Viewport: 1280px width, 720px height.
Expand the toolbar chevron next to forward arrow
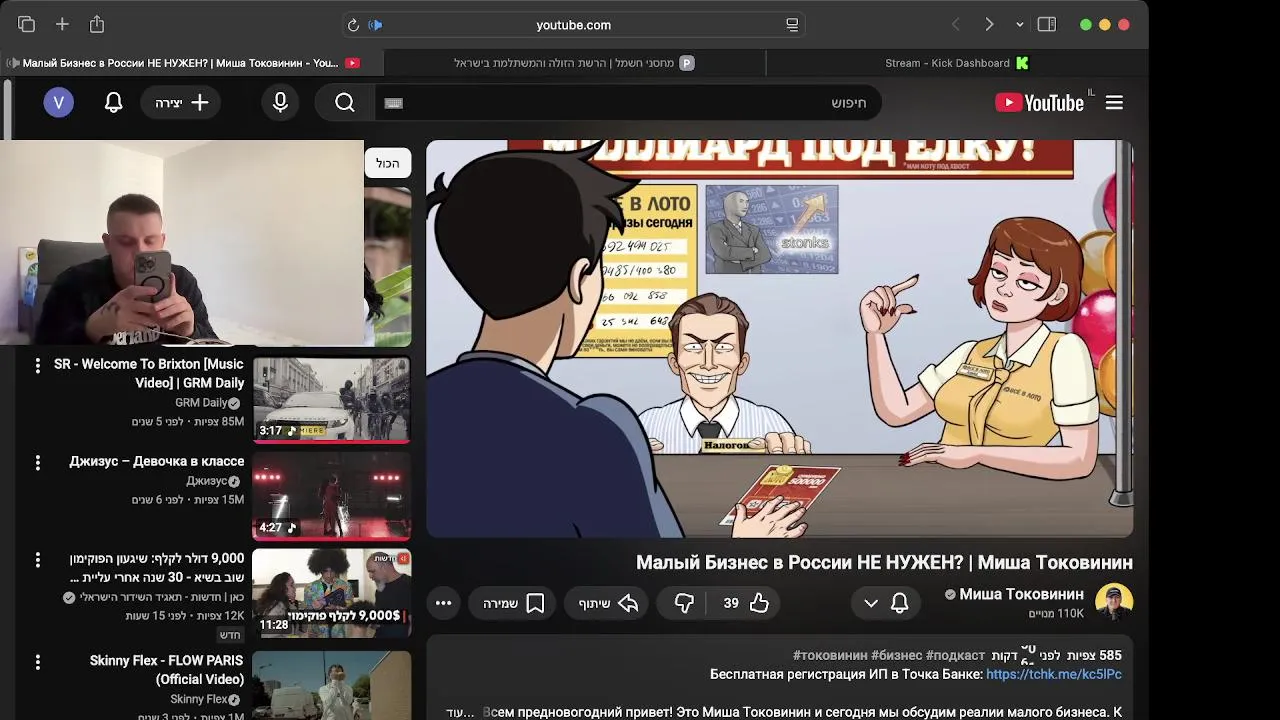point(1019,25)
